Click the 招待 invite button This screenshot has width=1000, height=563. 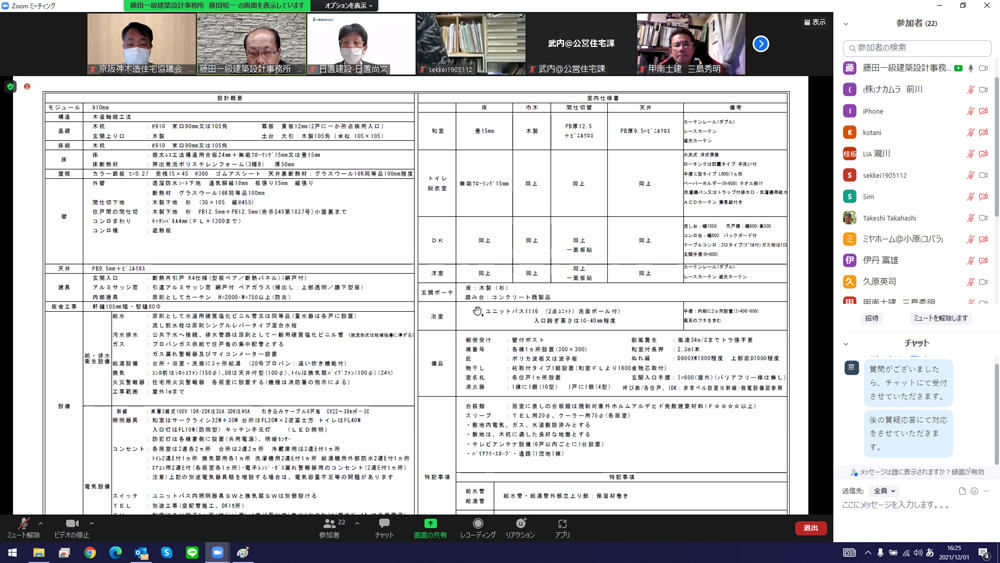coord(872,318)
